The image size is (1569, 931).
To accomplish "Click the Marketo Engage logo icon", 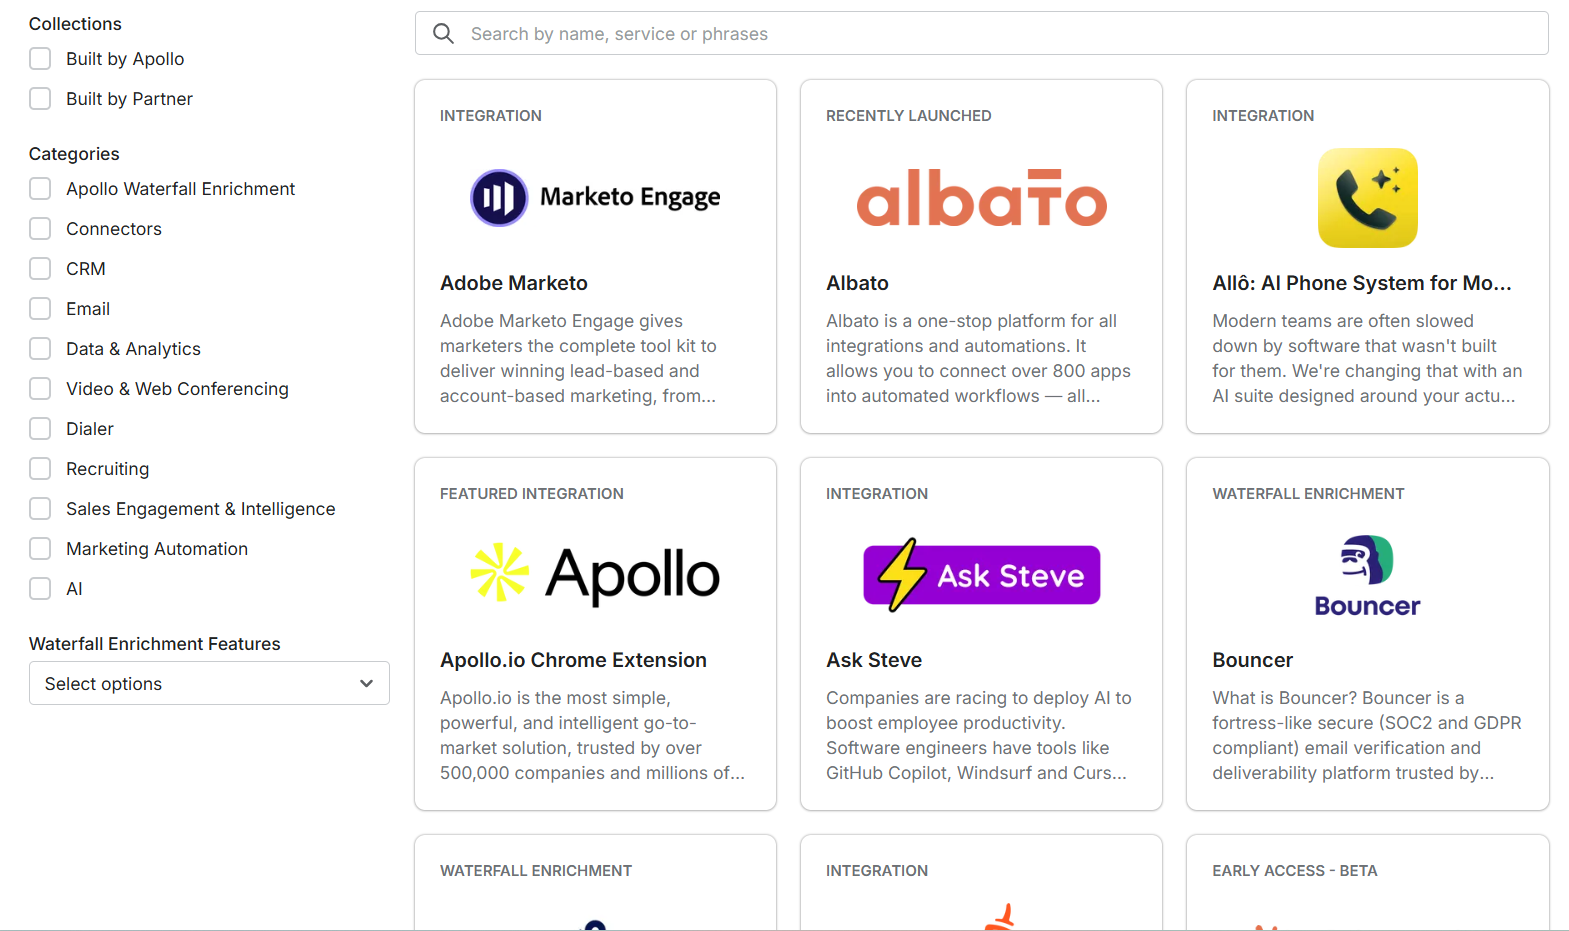I will pos(498,198).
